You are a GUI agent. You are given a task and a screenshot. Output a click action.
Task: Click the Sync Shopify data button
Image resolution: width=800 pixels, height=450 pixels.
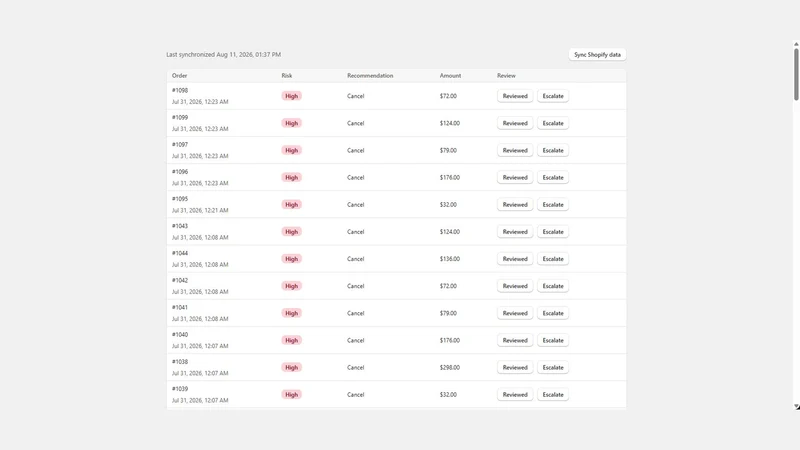597,55
